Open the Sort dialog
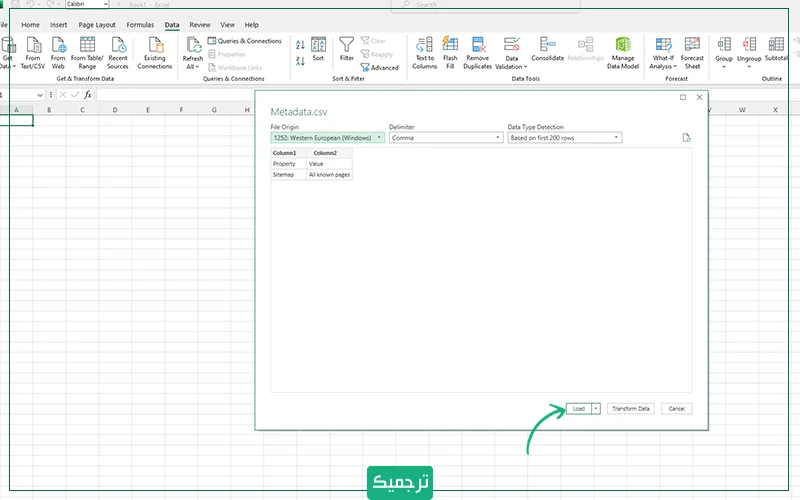800x500 pixels. pos(318,49)
